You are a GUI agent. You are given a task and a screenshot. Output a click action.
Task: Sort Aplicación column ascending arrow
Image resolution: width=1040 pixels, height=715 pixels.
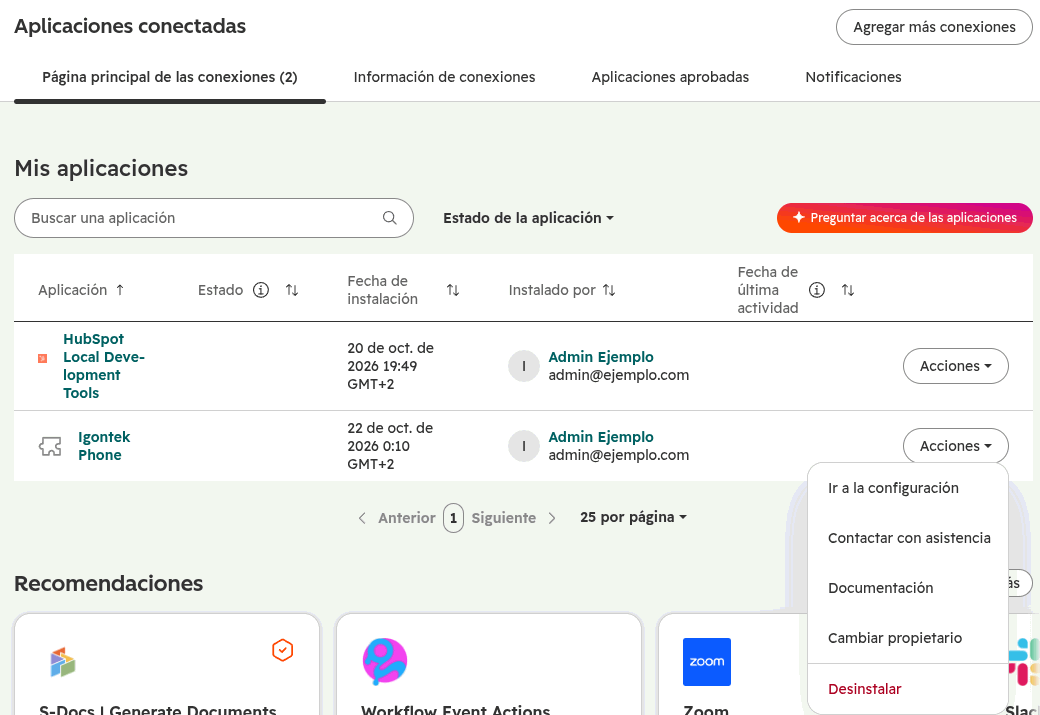coord(120,290)
